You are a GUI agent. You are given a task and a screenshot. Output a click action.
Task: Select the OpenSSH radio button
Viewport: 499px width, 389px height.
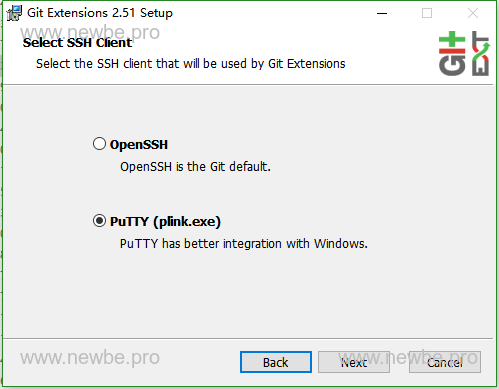(99, 144)
